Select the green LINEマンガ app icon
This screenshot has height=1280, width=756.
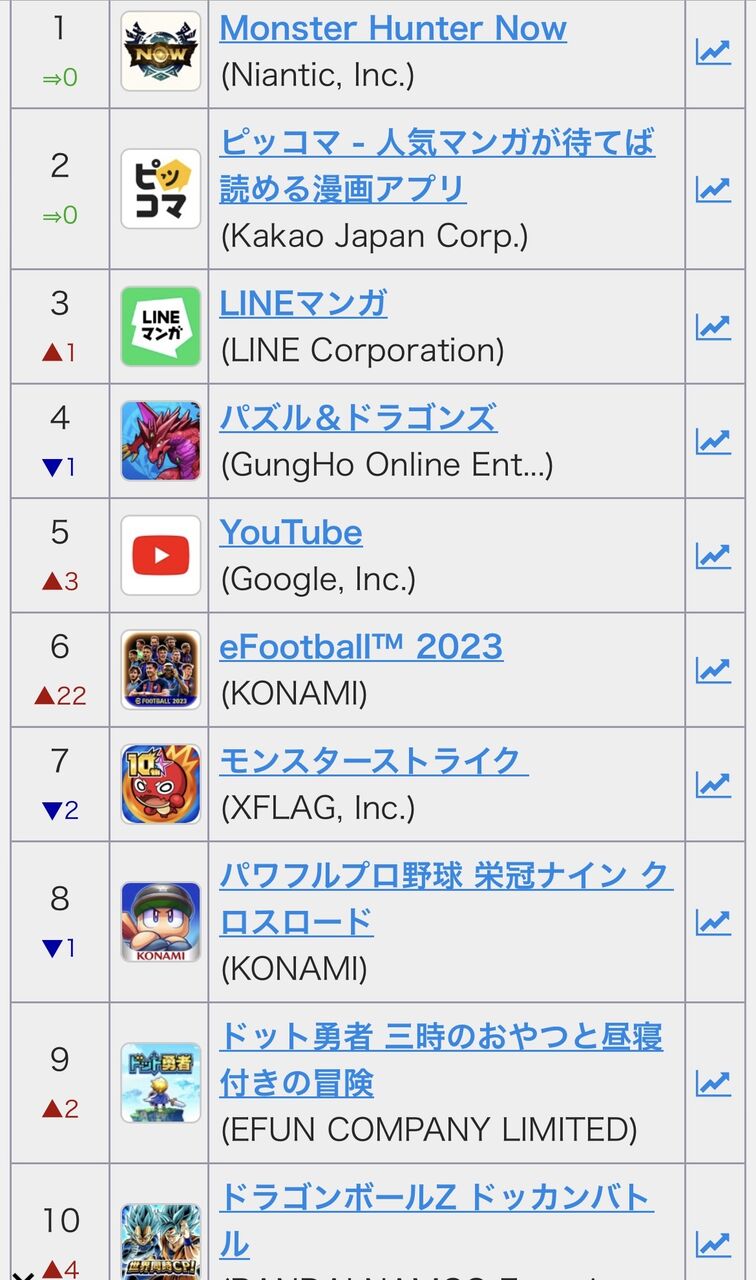pyautogui.click(x=161, y=326)
